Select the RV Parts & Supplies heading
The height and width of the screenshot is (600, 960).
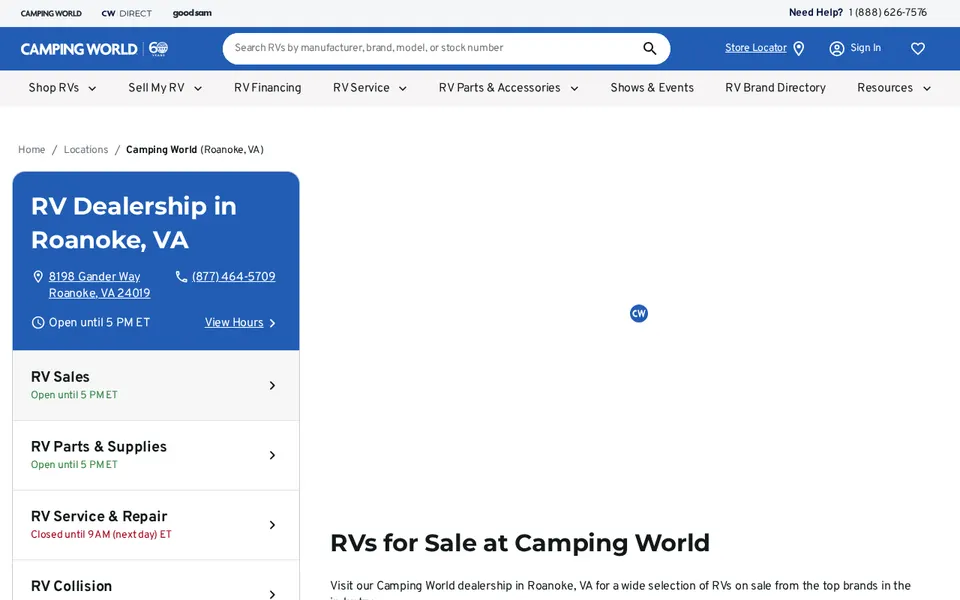[x=99, y=447]
